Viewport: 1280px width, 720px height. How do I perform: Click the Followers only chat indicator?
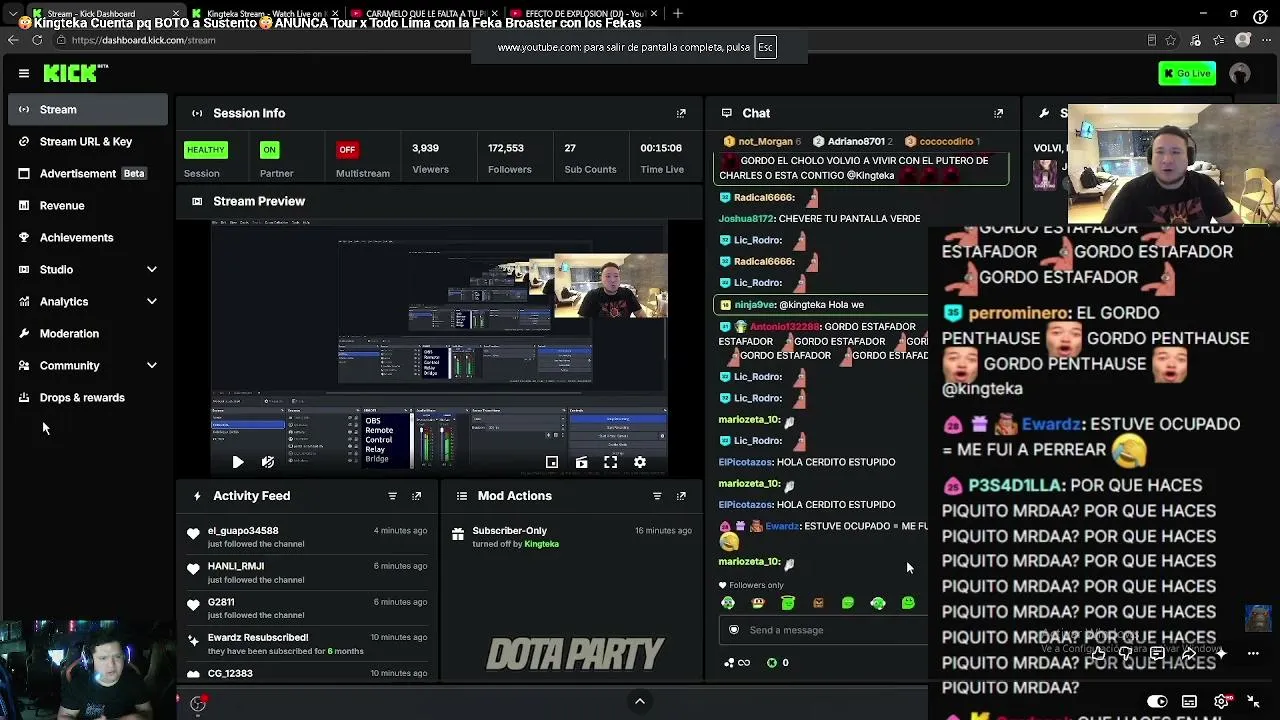(751, 585)
